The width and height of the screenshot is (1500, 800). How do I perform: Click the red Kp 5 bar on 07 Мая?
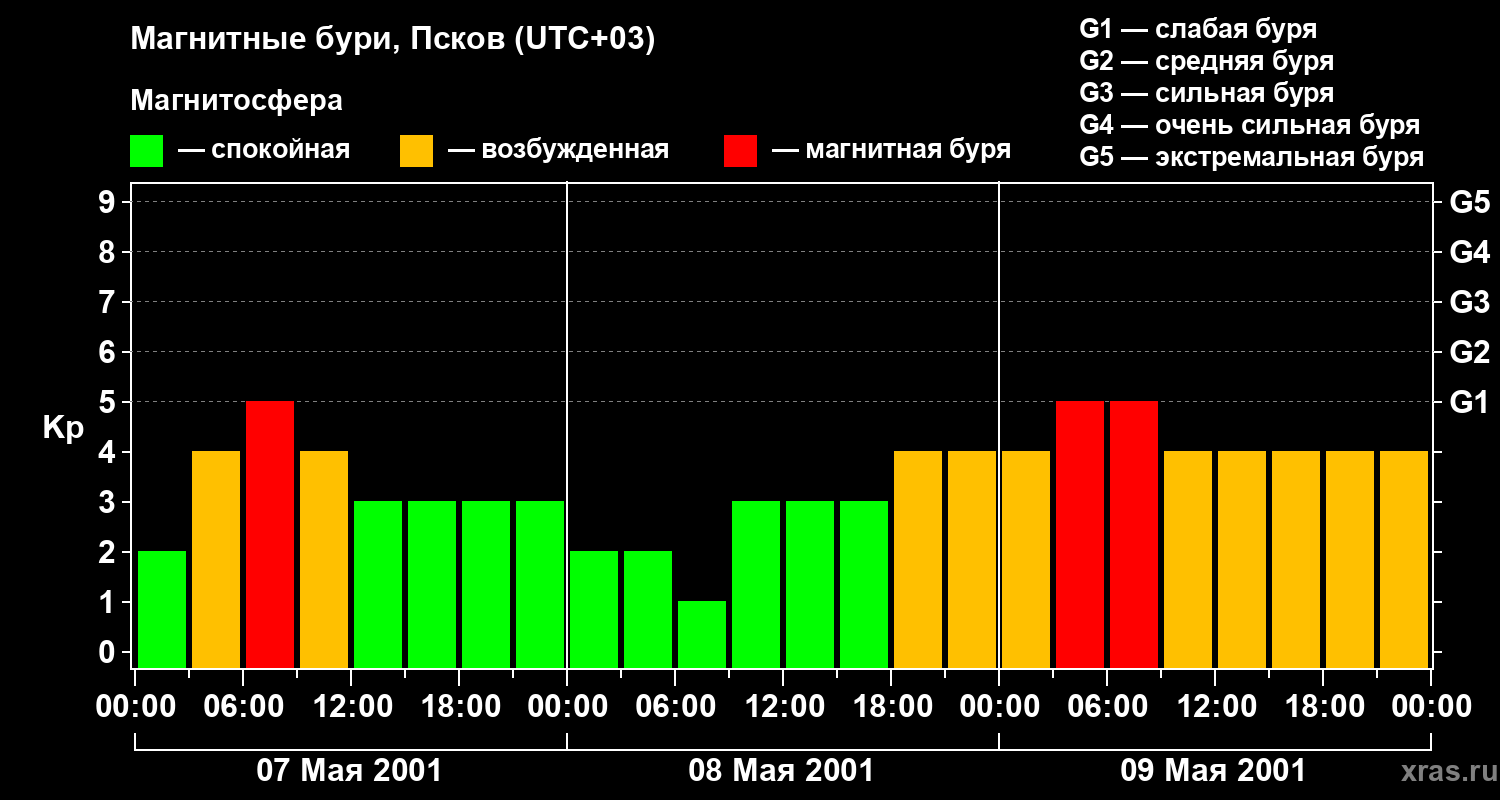pos(270,534)
